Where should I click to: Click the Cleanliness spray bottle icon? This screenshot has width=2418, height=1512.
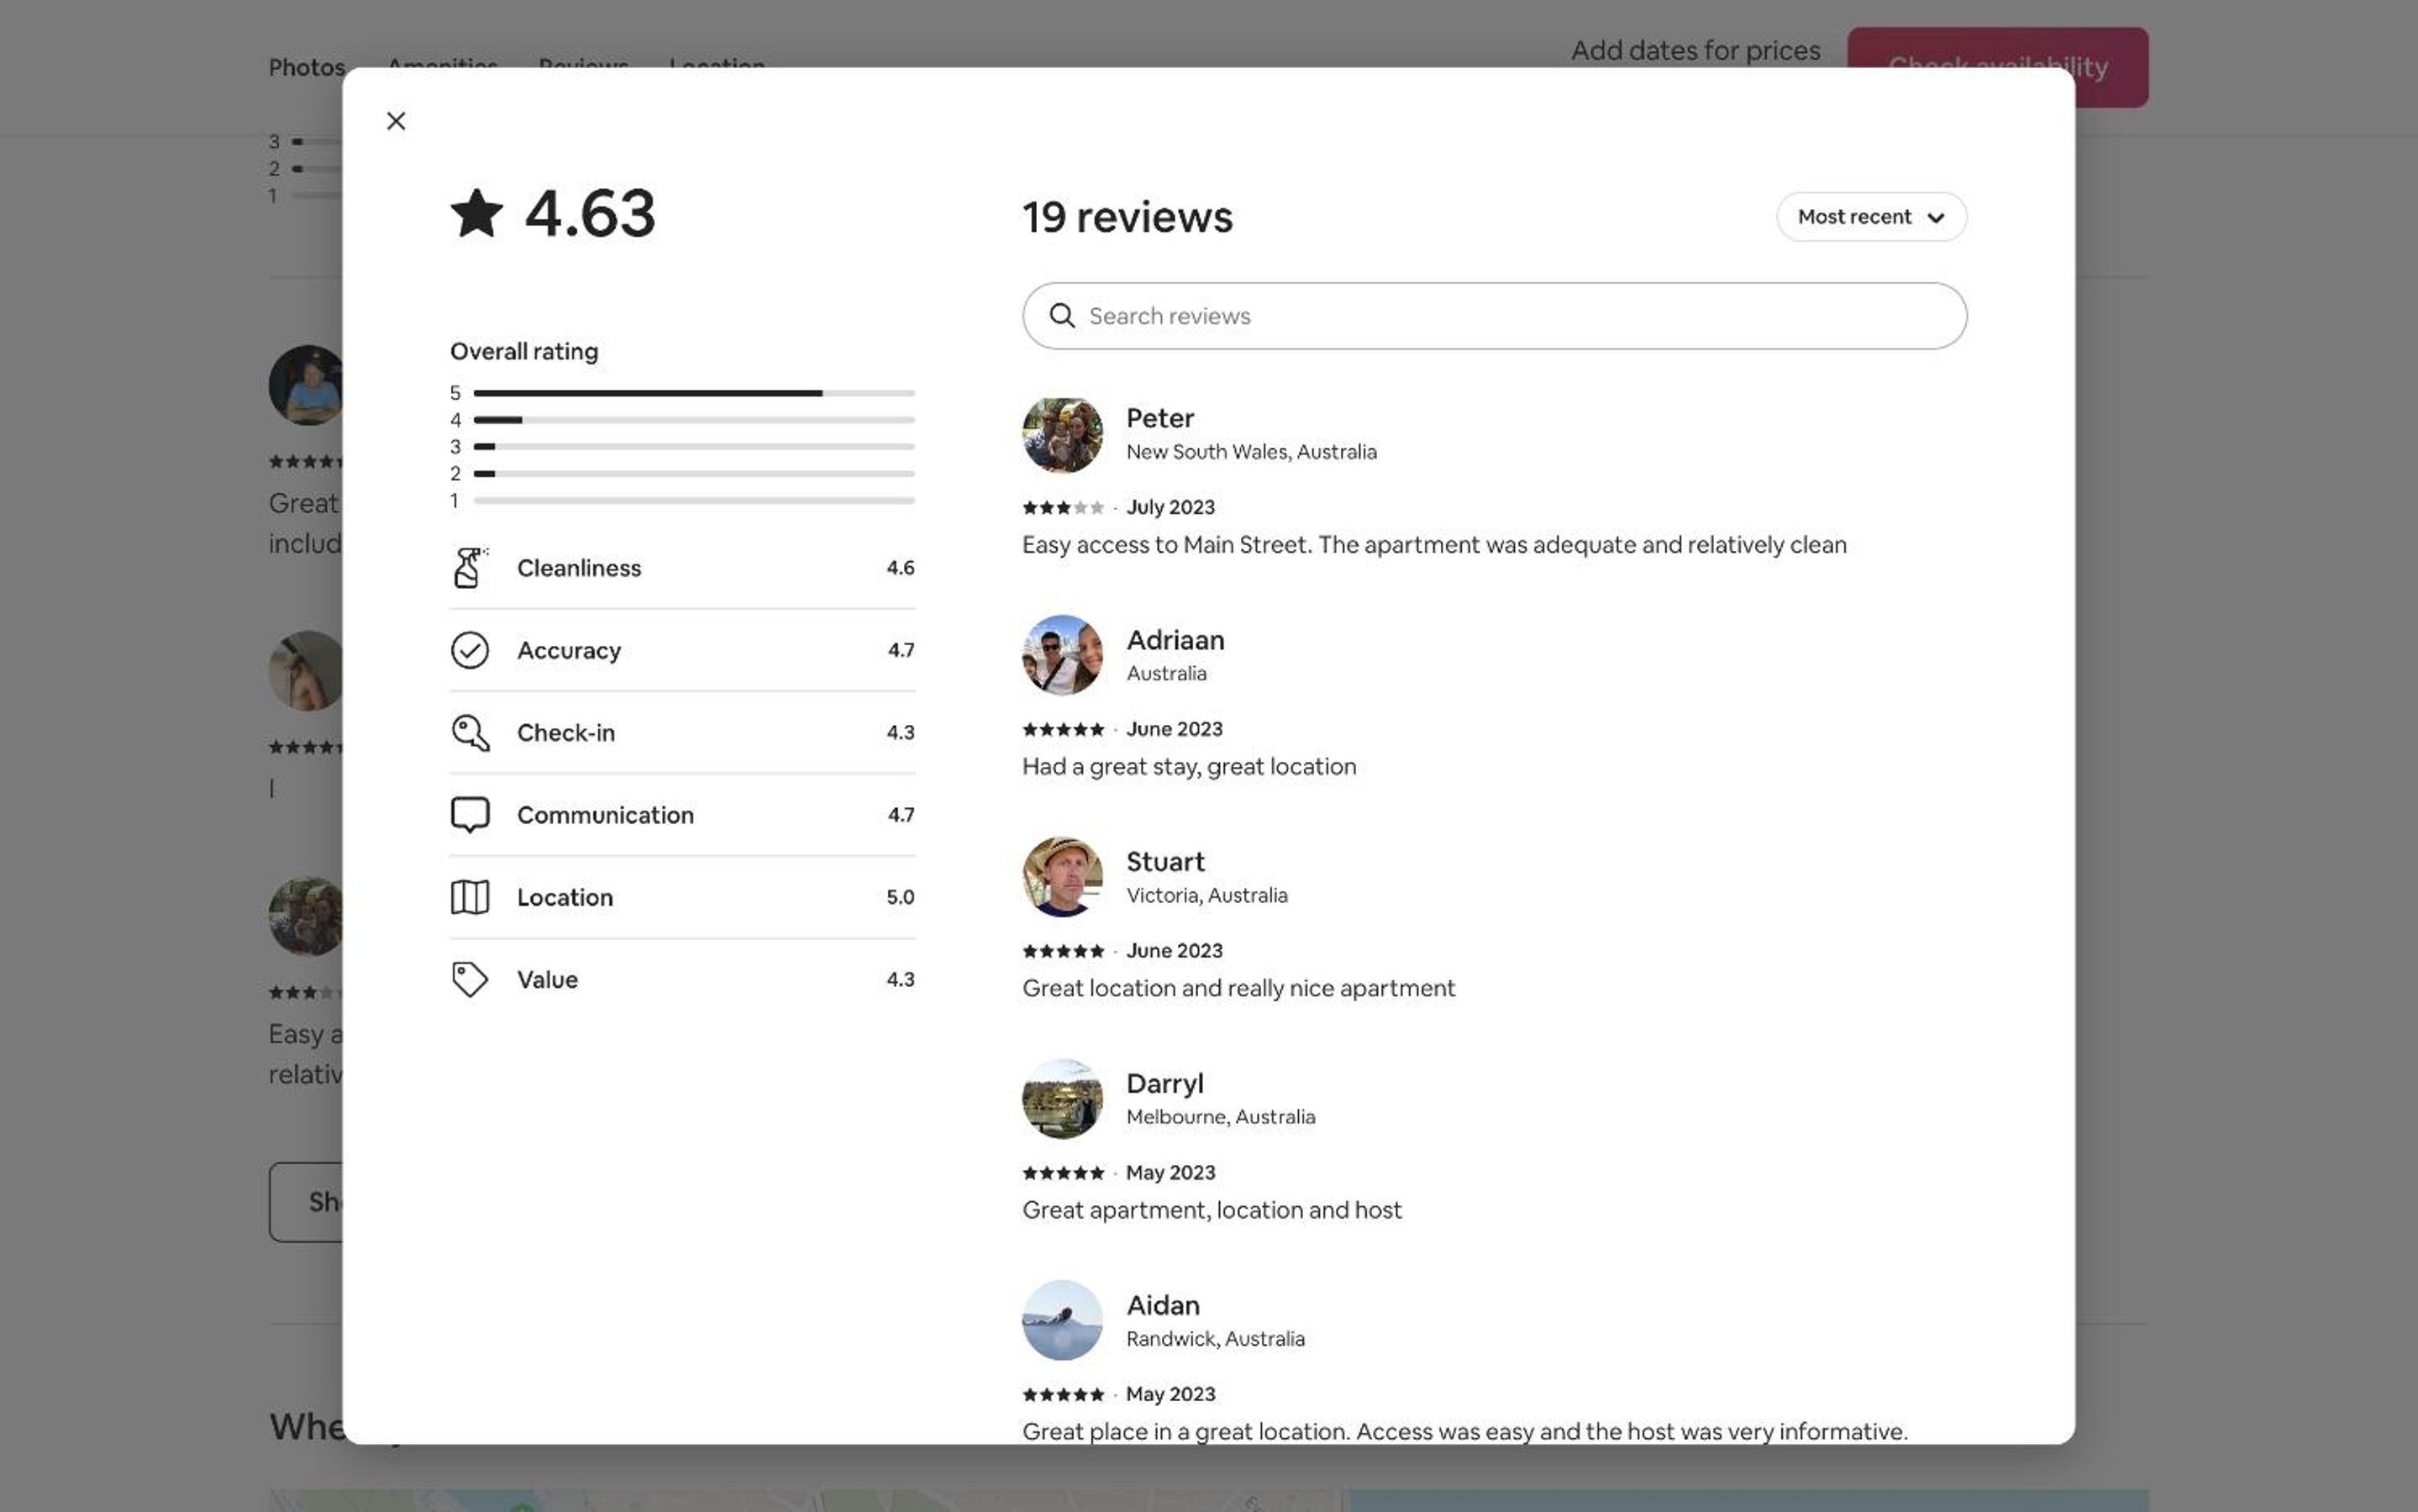pos(469,568)
